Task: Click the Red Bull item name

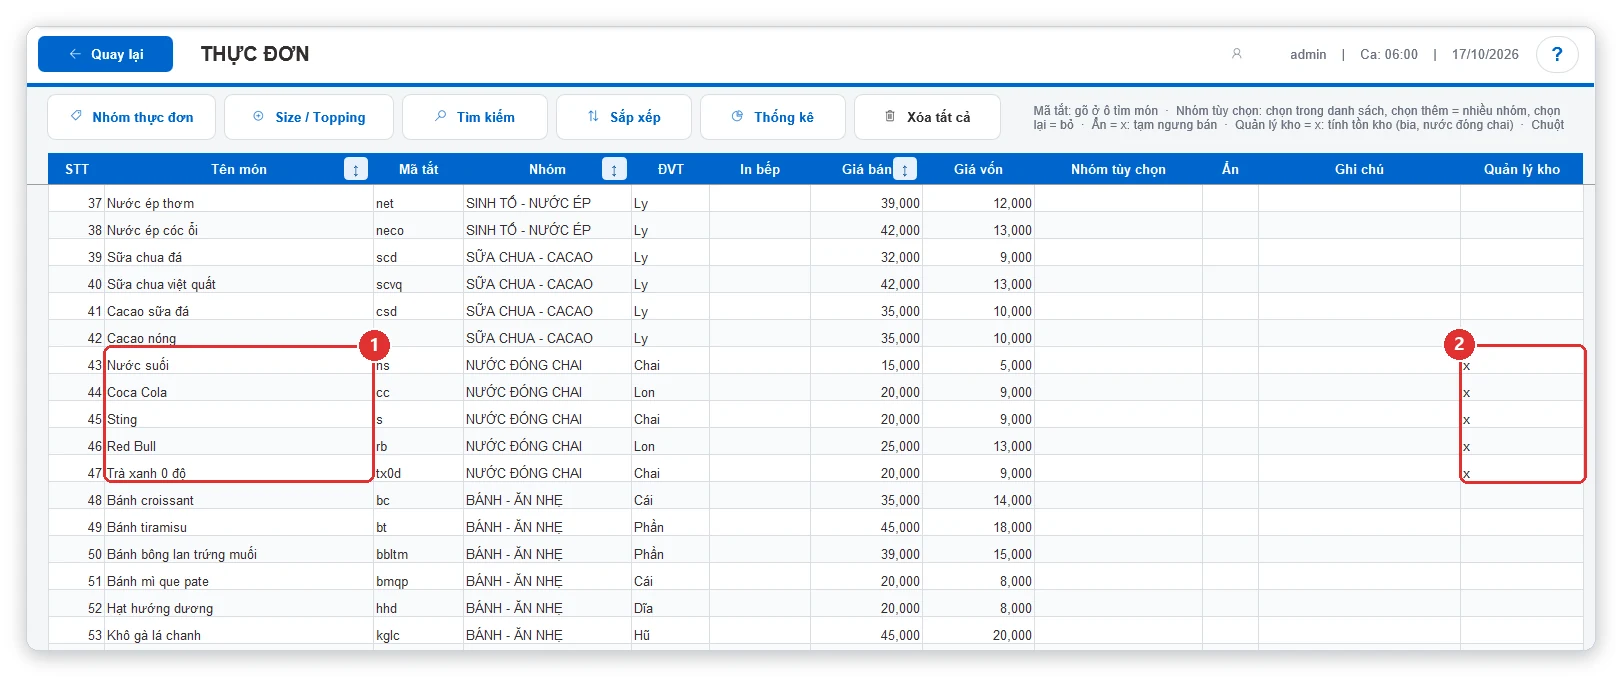Action: click(x=132, y=446)
